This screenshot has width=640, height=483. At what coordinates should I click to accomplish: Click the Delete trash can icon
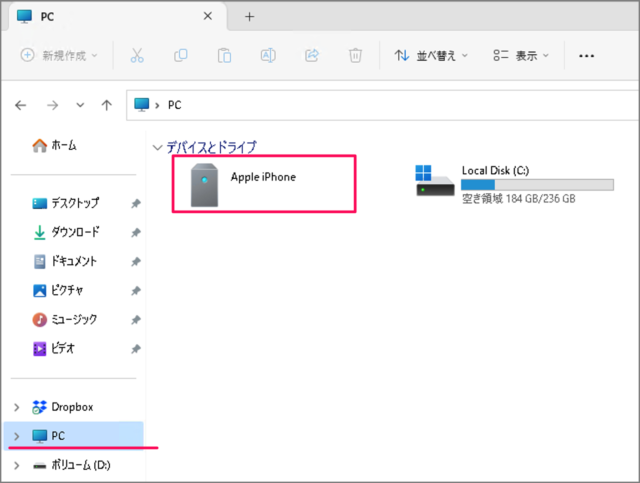tap(355, 56)
